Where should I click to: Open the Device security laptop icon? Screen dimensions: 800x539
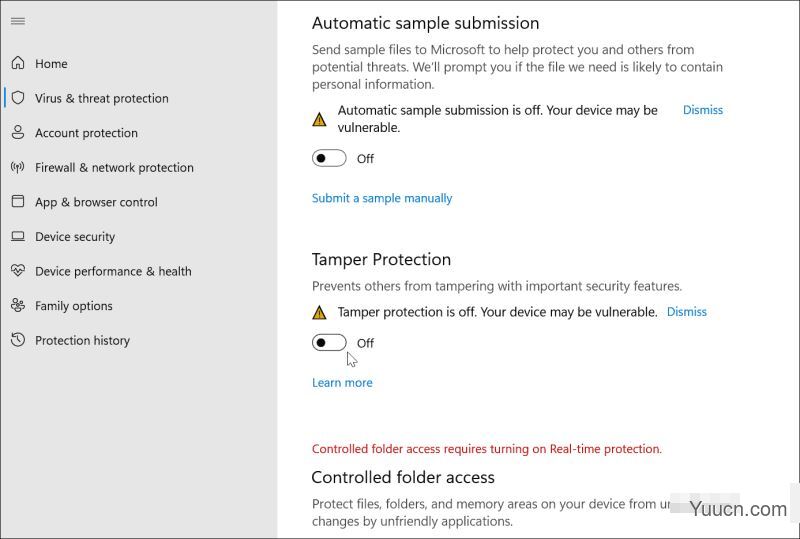pos(18,236)
